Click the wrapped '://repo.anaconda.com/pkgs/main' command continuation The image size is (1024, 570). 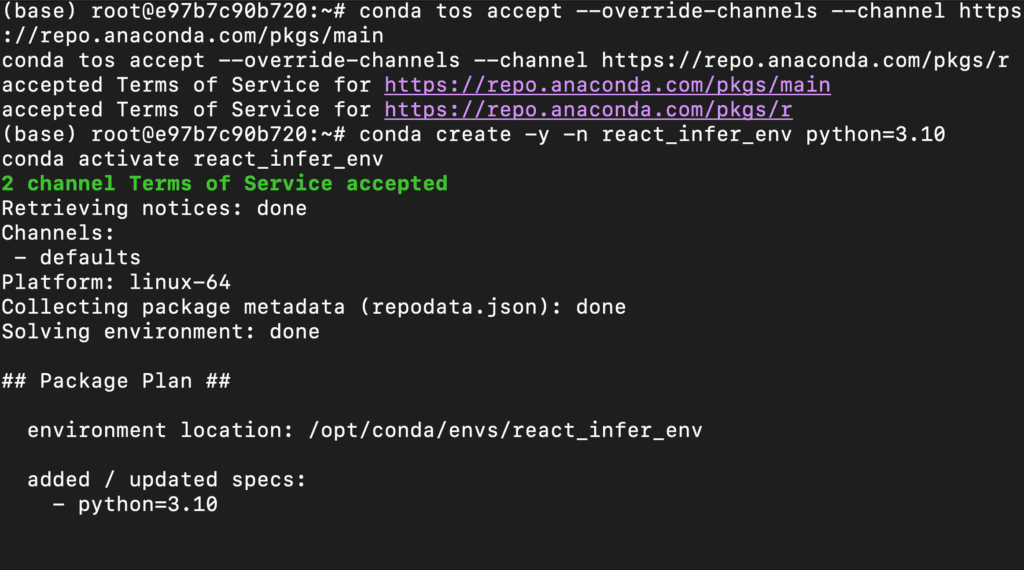tap(193, 36)
